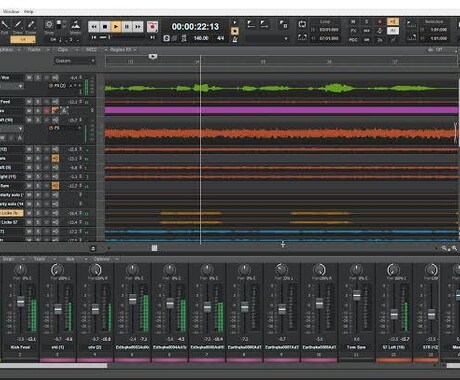Toggle the orange input echo button in Mix module
This screenshot has width=460, height=380.
[x=393, y=22]
